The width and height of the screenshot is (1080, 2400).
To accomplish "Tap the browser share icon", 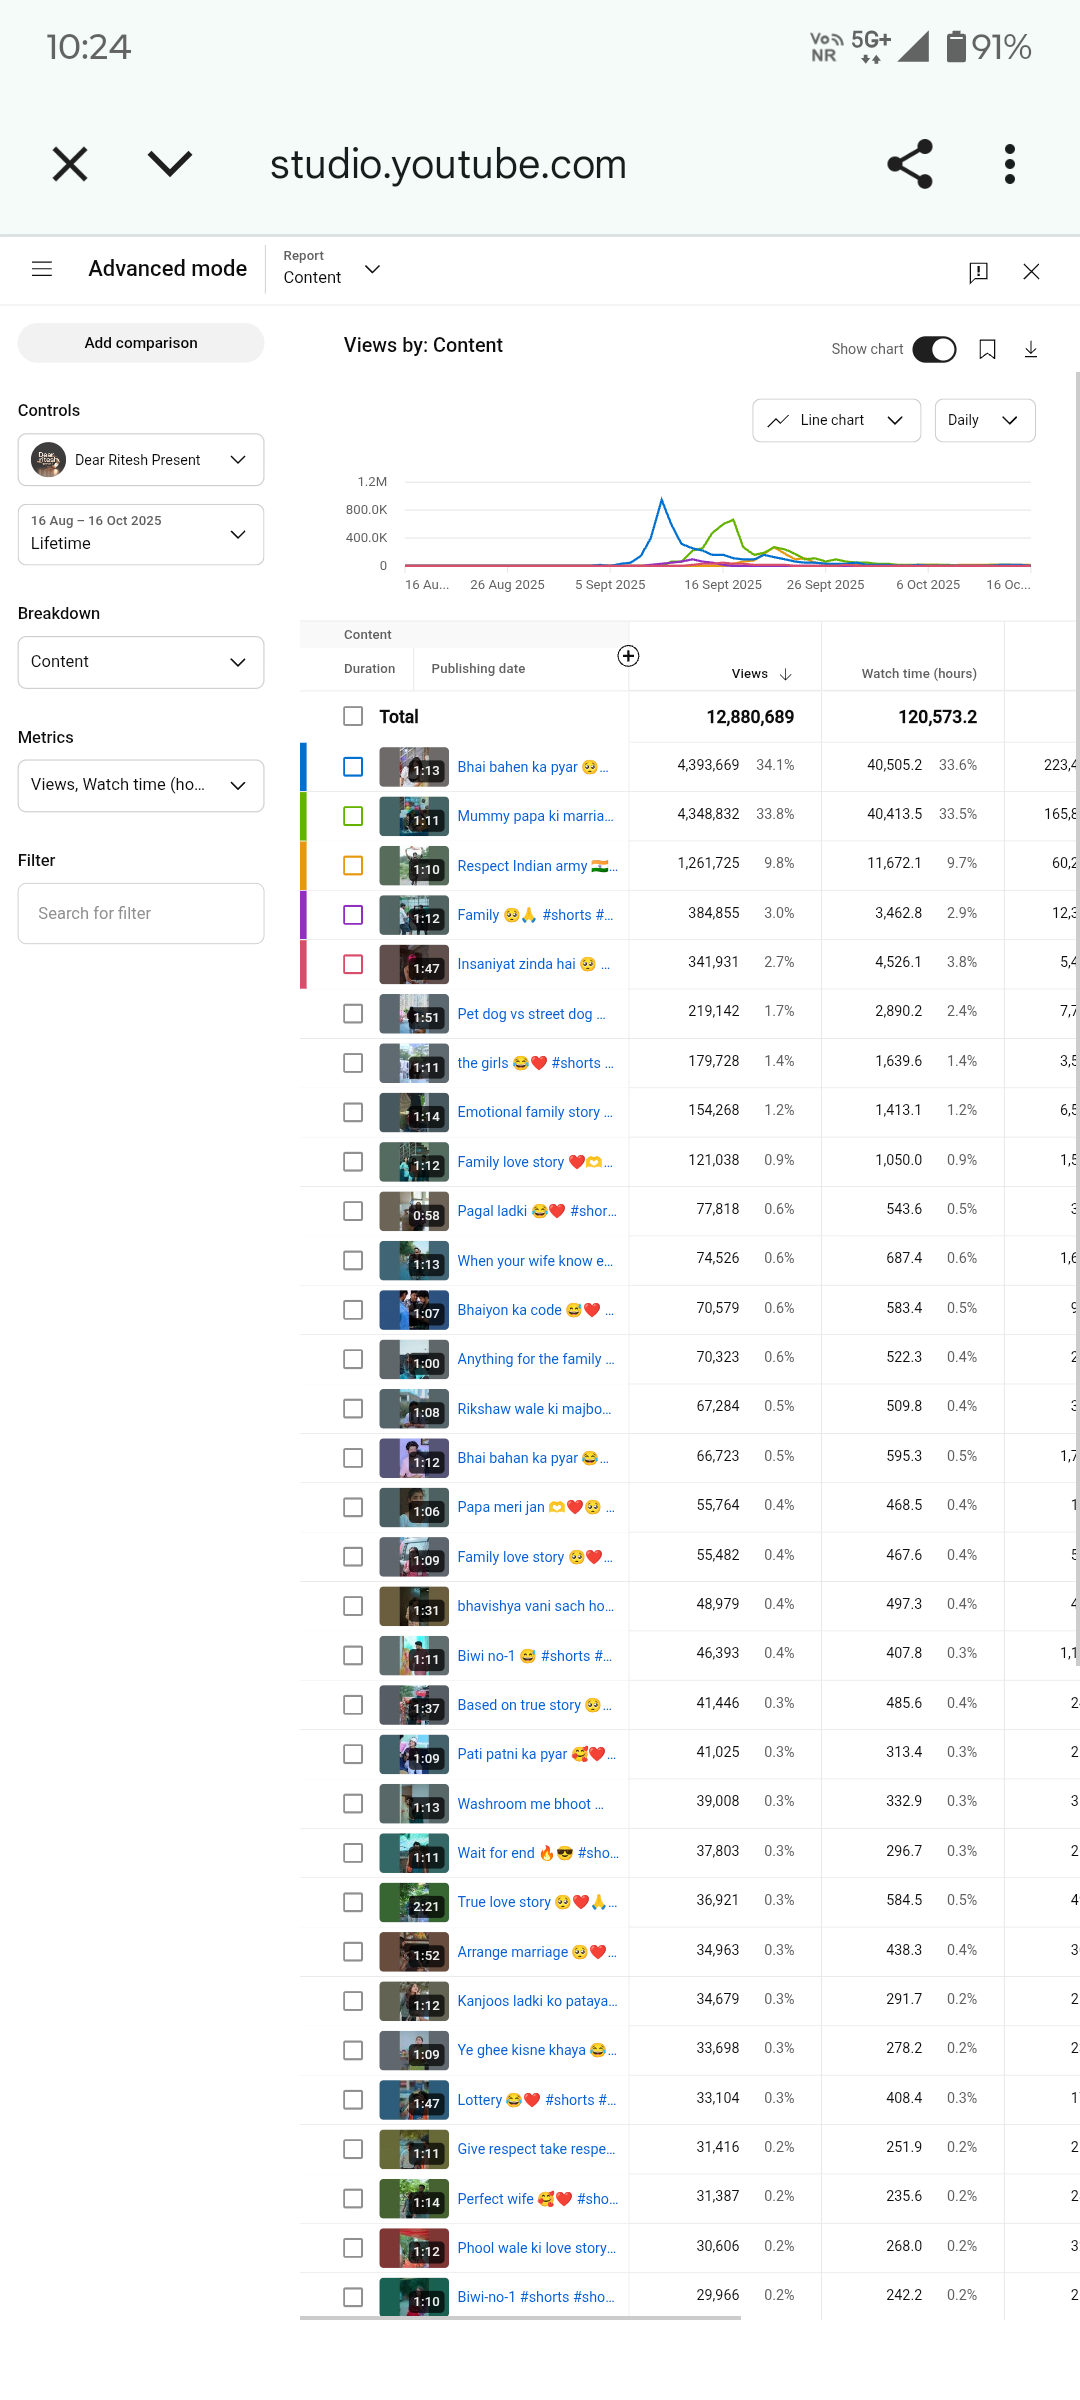I will click(909, 164).
